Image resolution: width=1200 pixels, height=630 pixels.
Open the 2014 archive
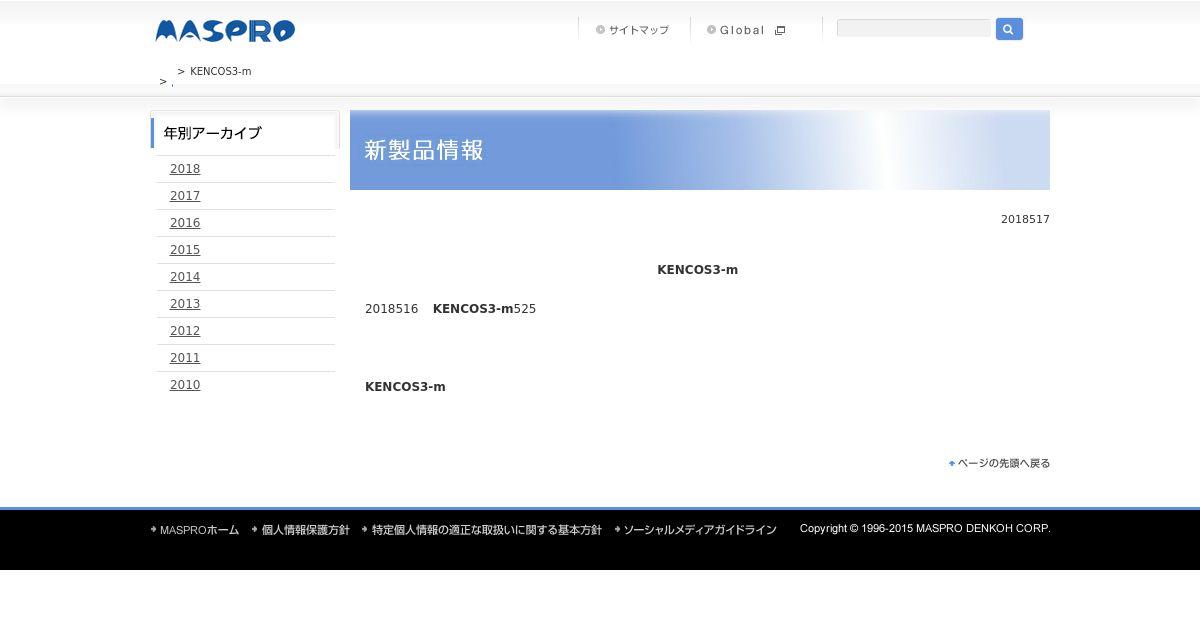coord(185,277)
